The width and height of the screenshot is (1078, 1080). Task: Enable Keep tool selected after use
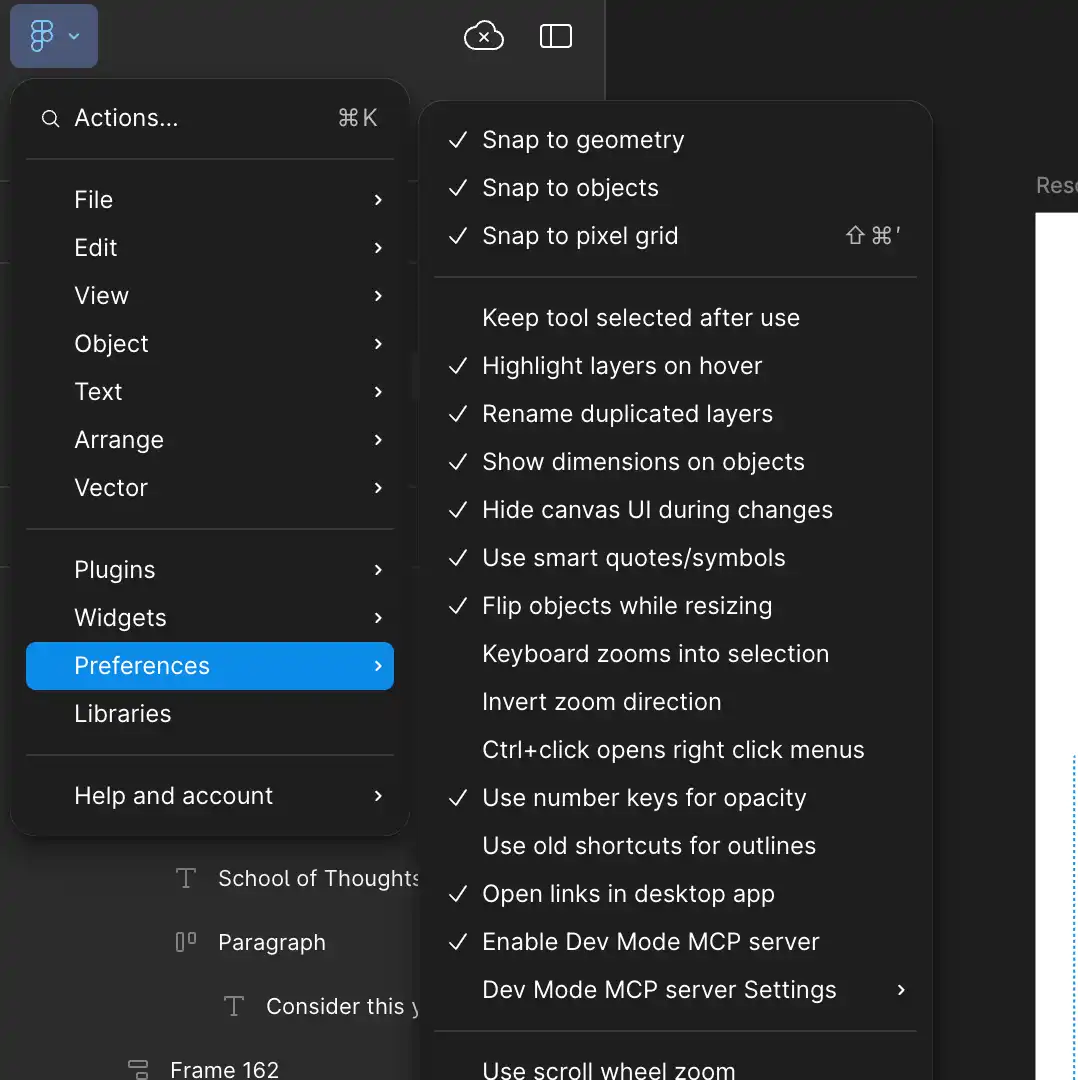pyautogui.click(x=675, y=318)
